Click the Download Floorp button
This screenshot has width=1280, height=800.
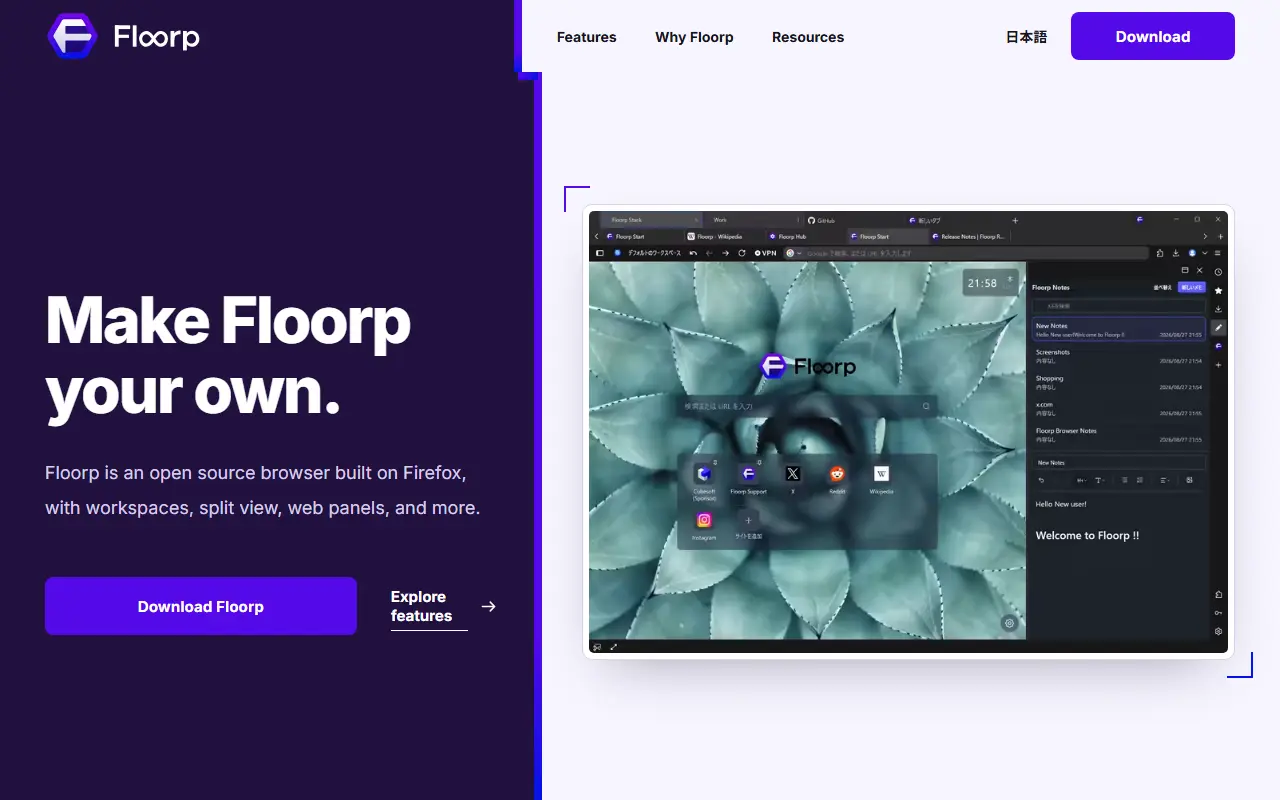pyautogui.click(x=201, y=606)
